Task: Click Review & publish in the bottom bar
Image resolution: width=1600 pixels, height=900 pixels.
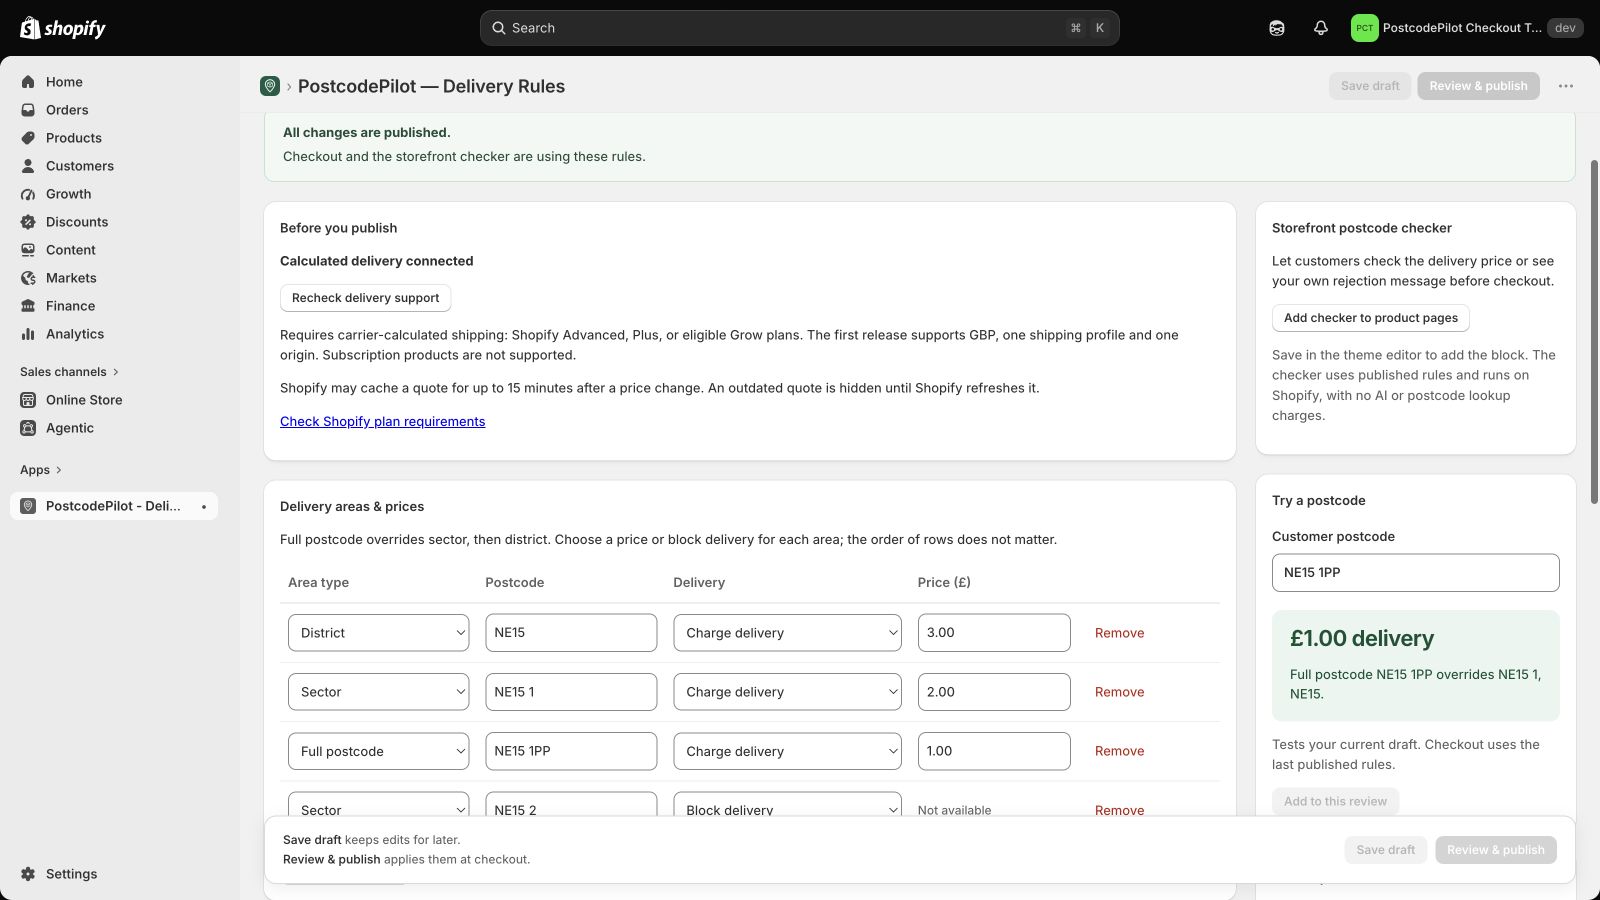Action: (x=1496, y=850)
